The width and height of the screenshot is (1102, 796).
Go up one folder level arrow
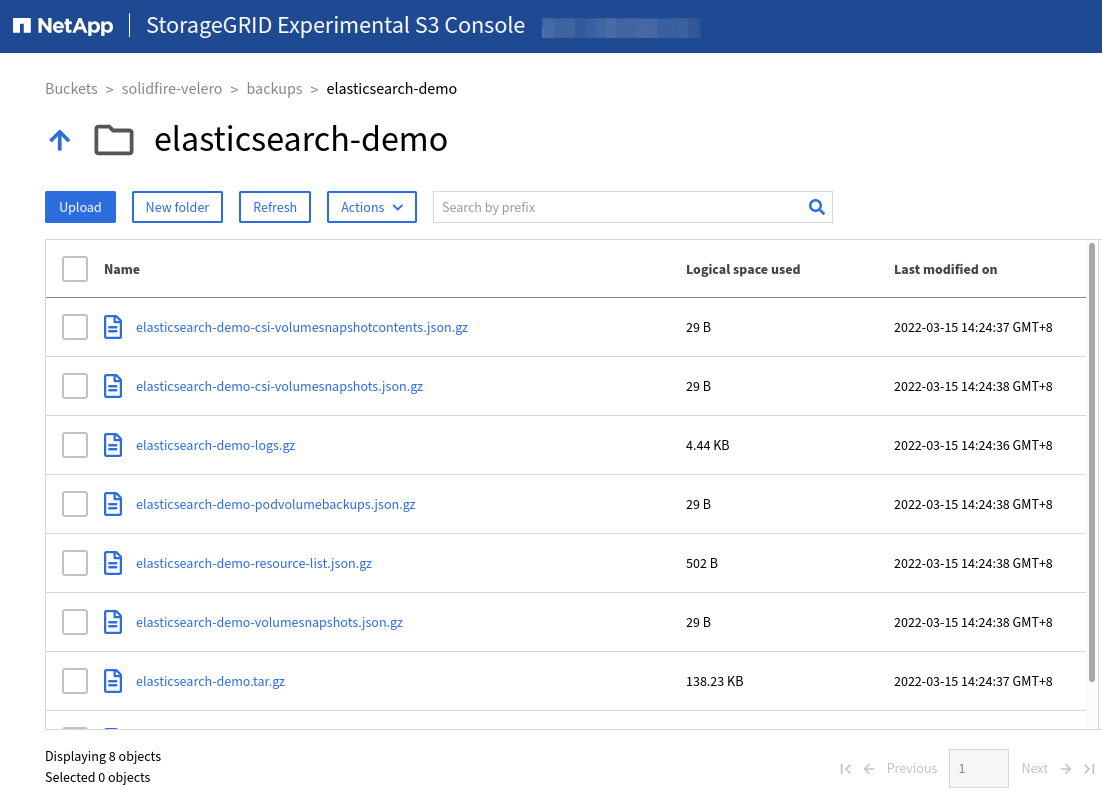(60, 140)
